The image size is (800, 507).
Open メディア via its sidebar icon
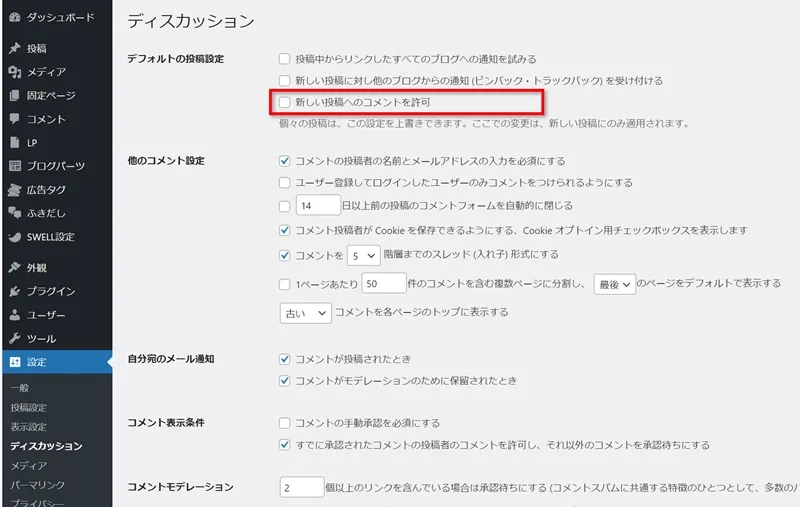pyautogui.click(x=14, y=72)
